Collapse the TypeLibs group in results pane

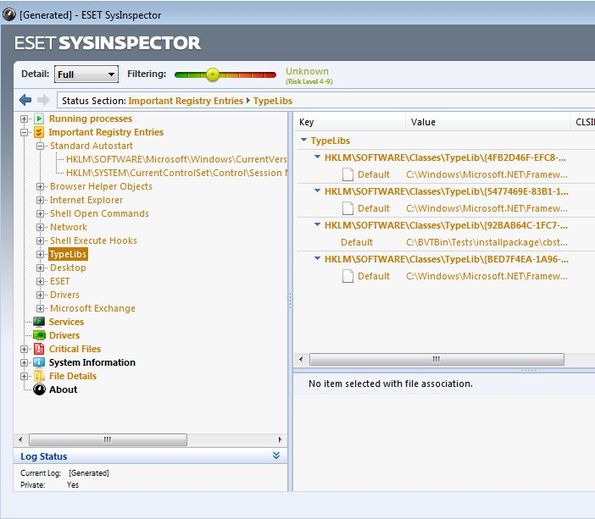[304, 140]
